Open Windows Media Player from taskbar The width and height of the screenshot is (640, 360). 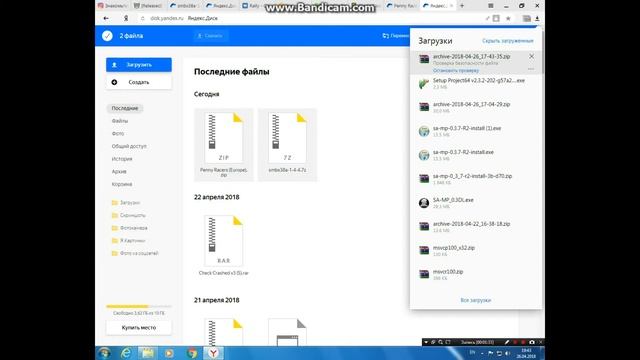point(169,353)
